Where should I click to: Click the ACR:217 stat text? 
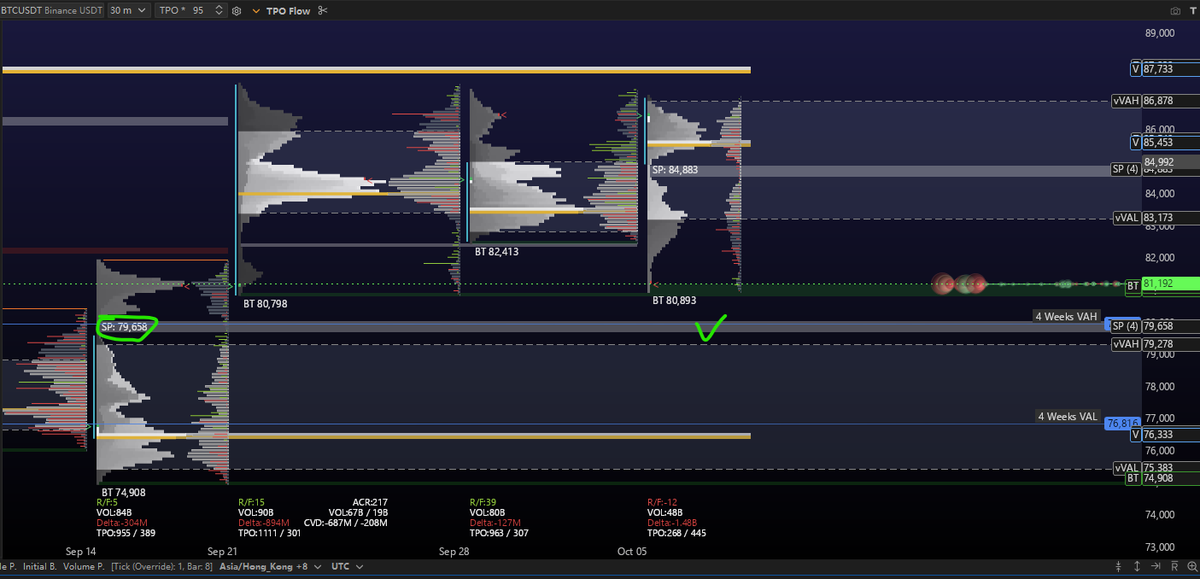click(x=369, y=502)
